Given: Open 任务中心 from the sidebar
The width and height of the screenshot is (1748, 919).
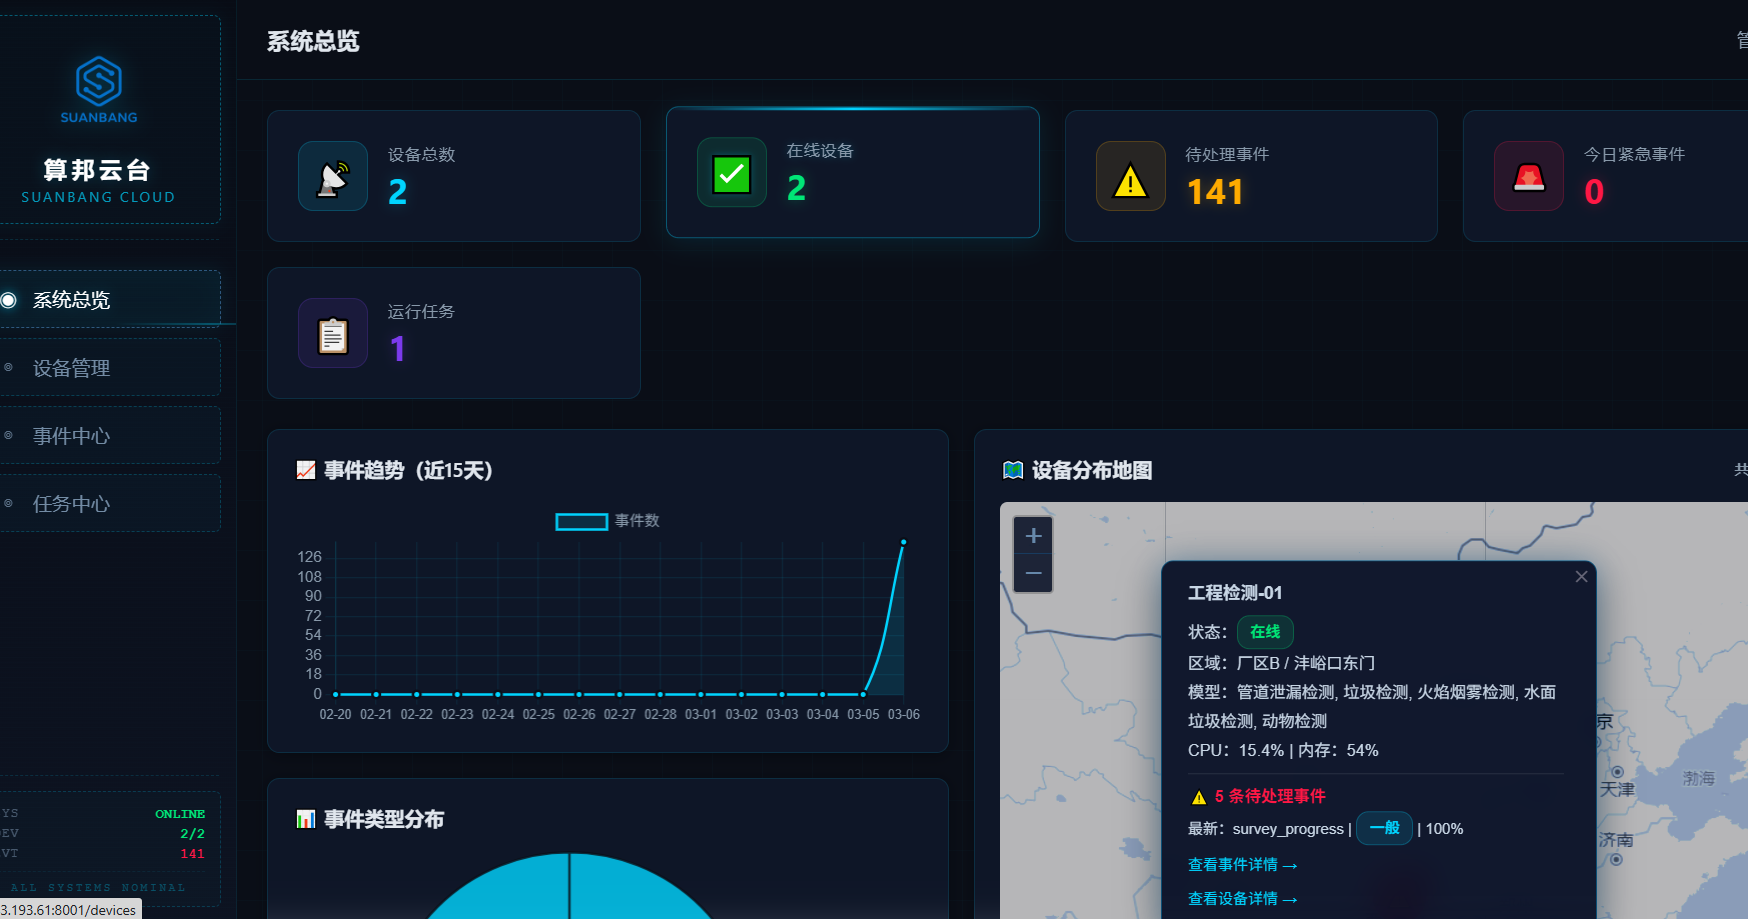Looking at the screenshot, I should [70, 503].
